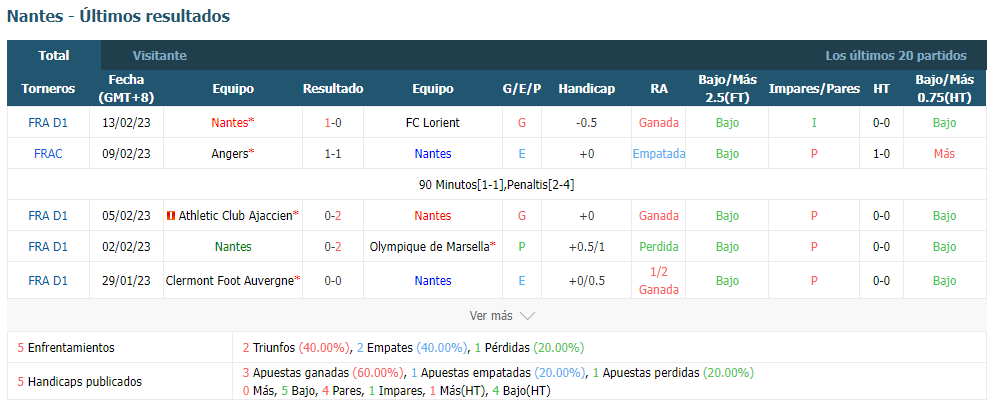Viewport: 995px width, 410px height.
Task: Open Angers team link
Action: [x=230, y=154]
